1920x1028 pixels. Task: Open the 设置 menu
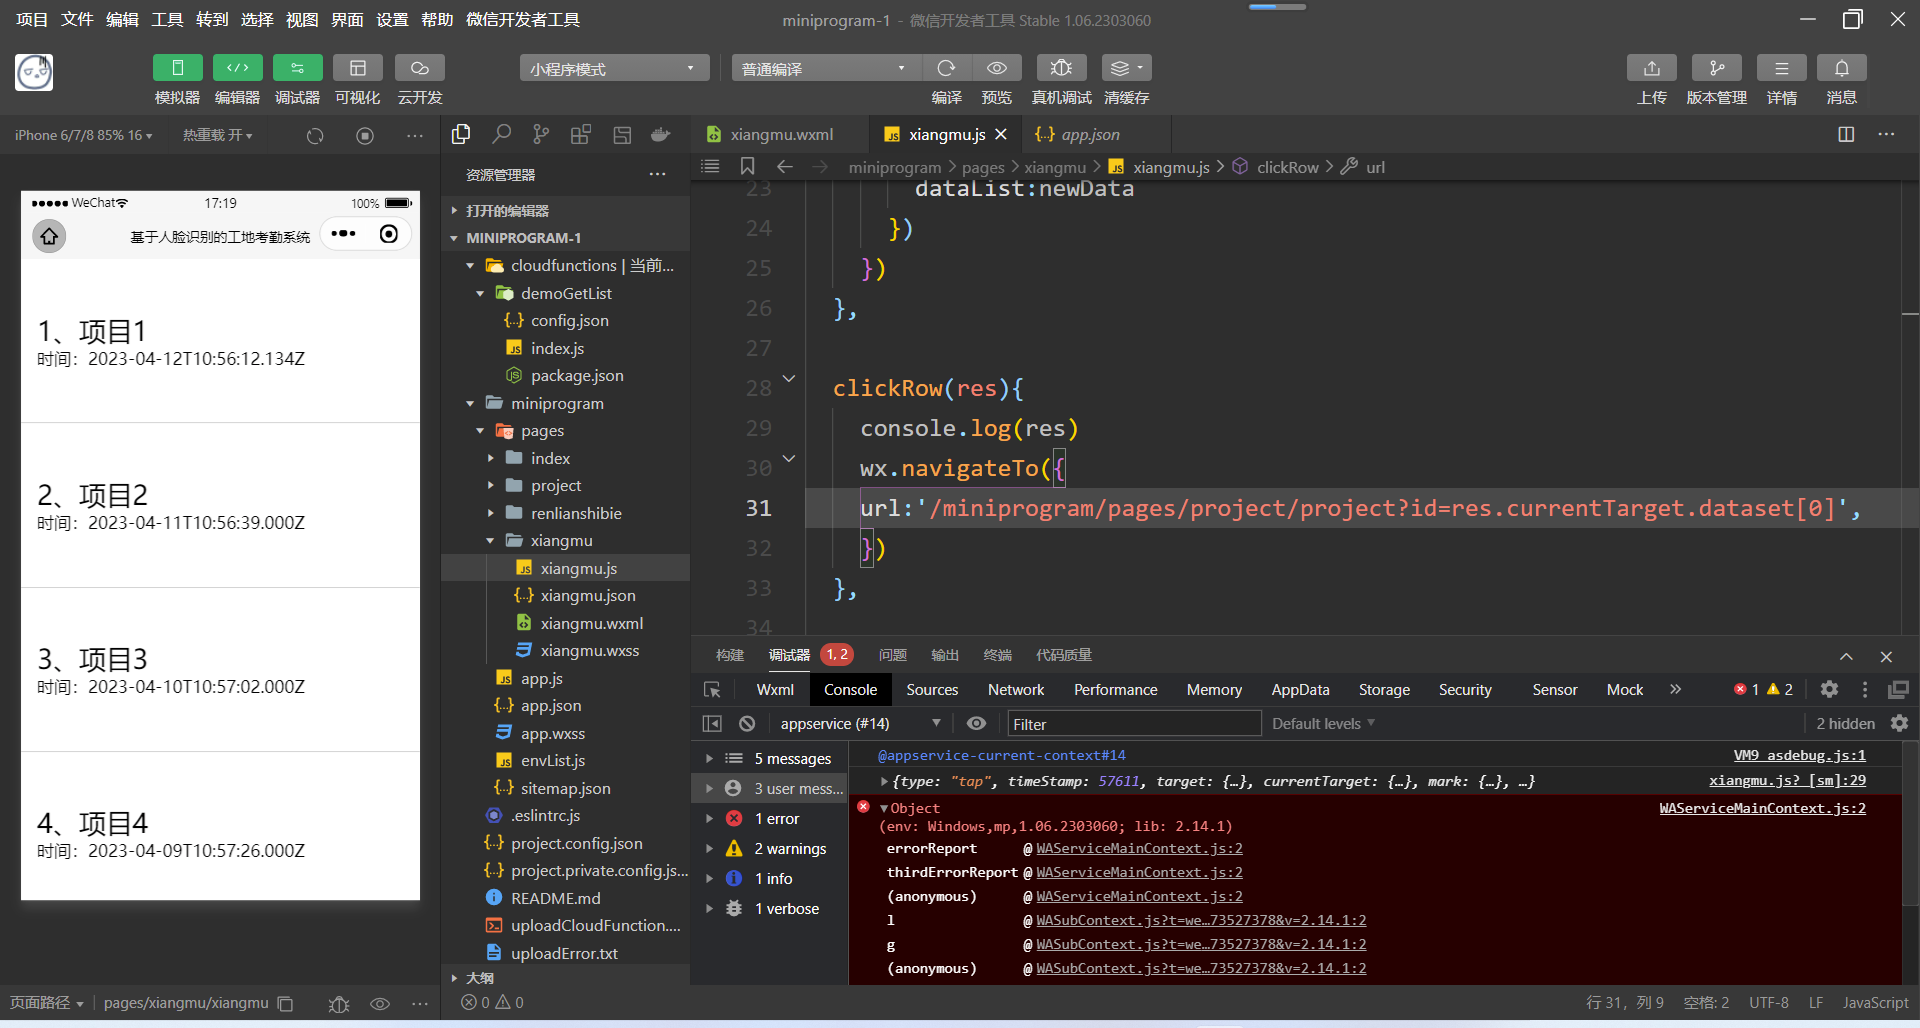coord(392,19)
